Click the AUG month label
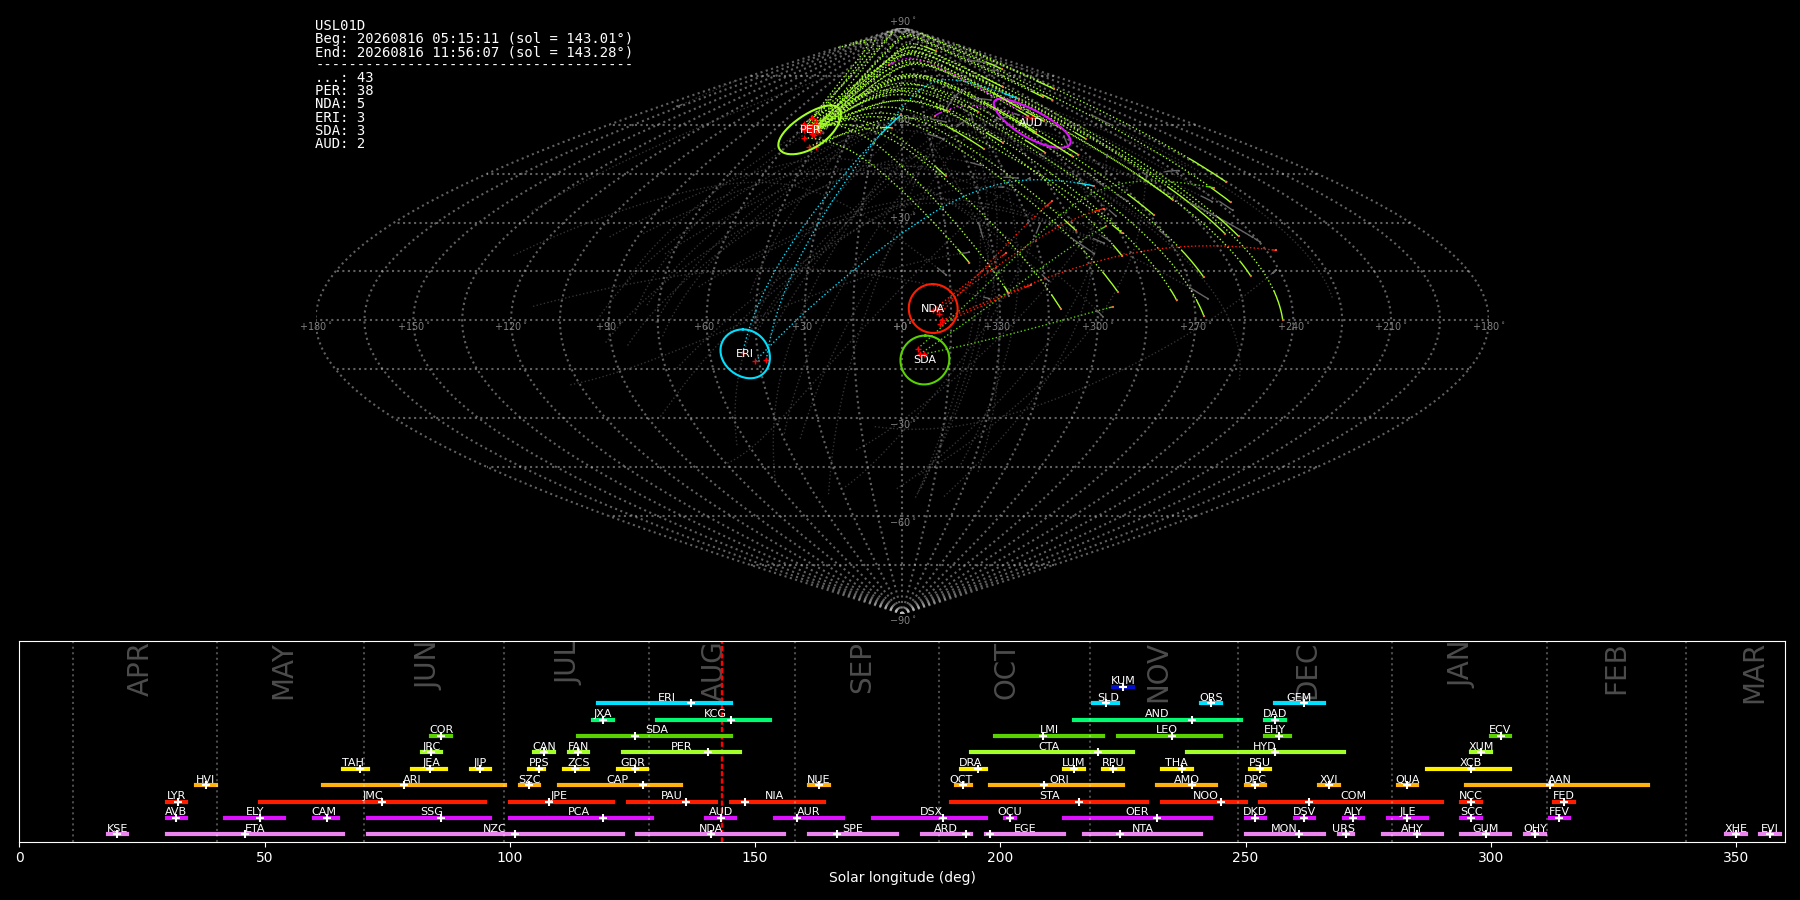 (711, 669)
